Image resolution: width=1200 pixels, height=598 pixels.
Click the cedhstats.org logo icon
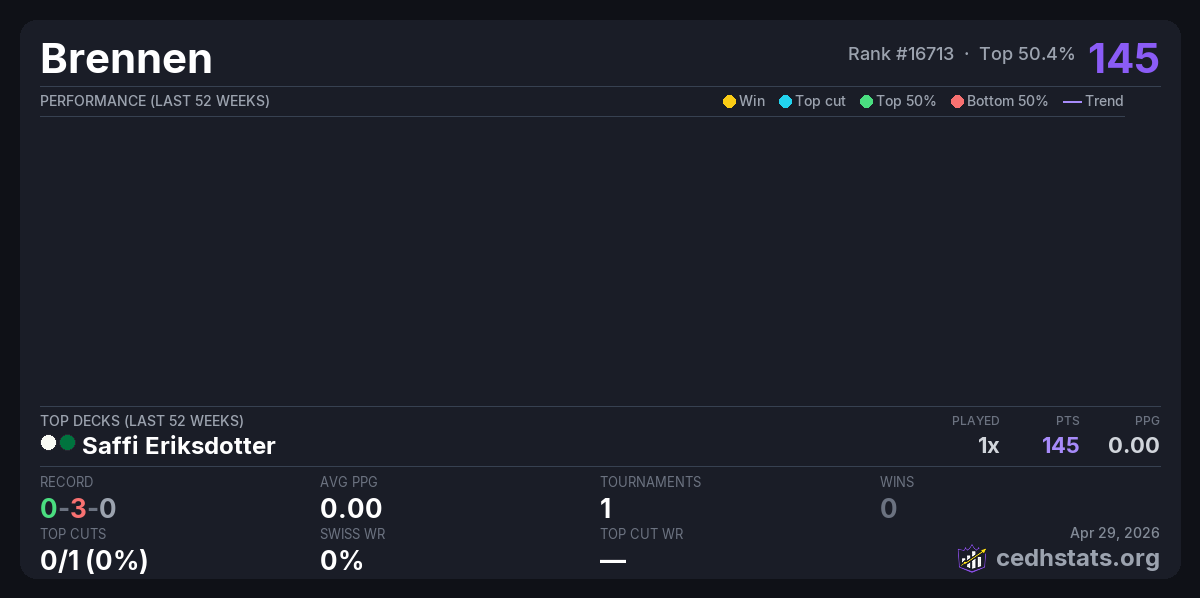(x=972, y=558)
